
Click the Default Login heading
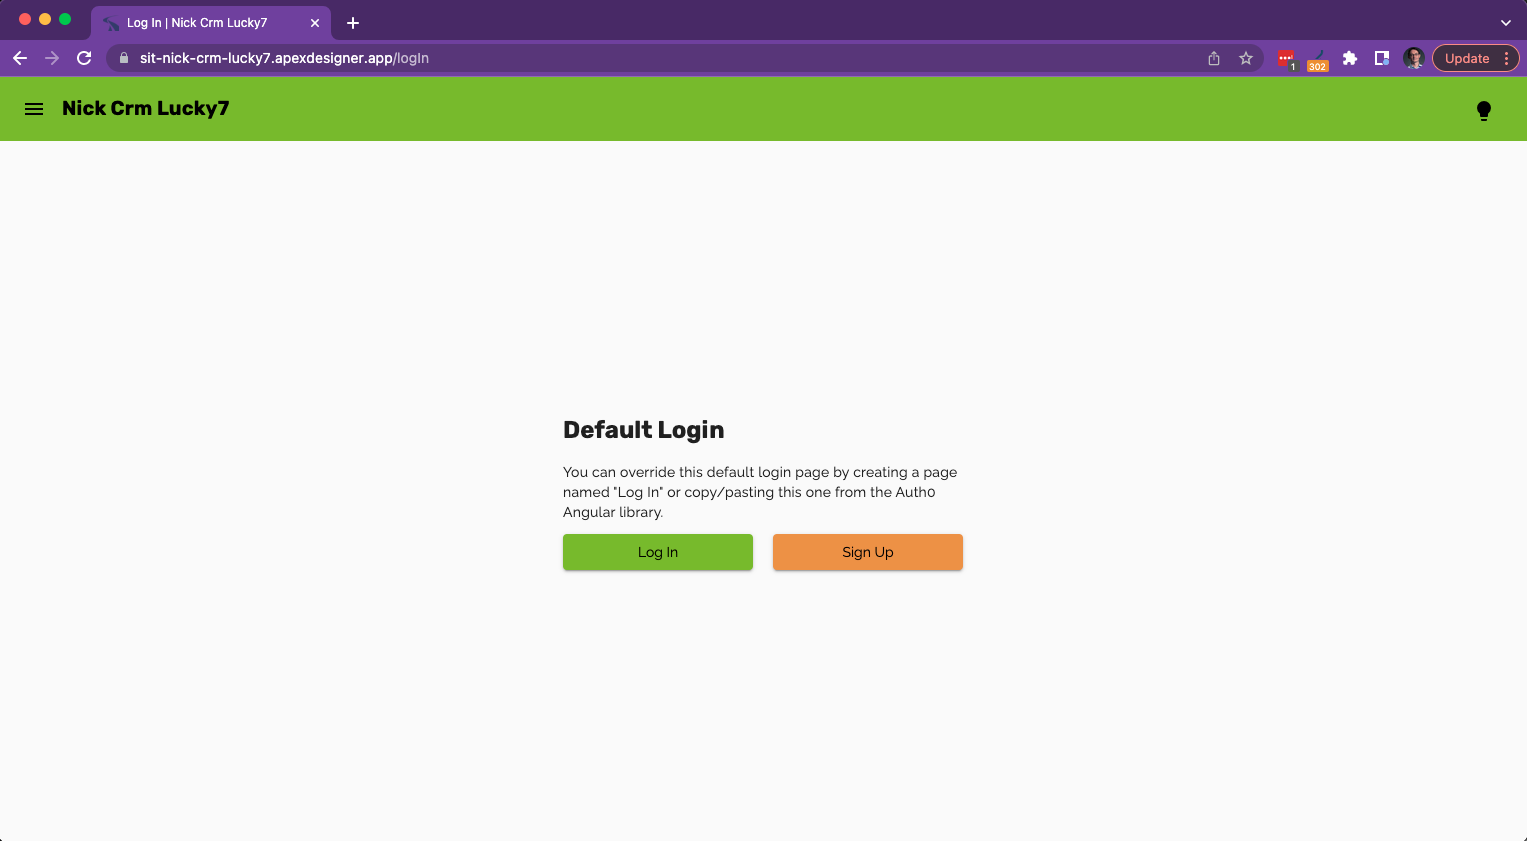(644, 430)
